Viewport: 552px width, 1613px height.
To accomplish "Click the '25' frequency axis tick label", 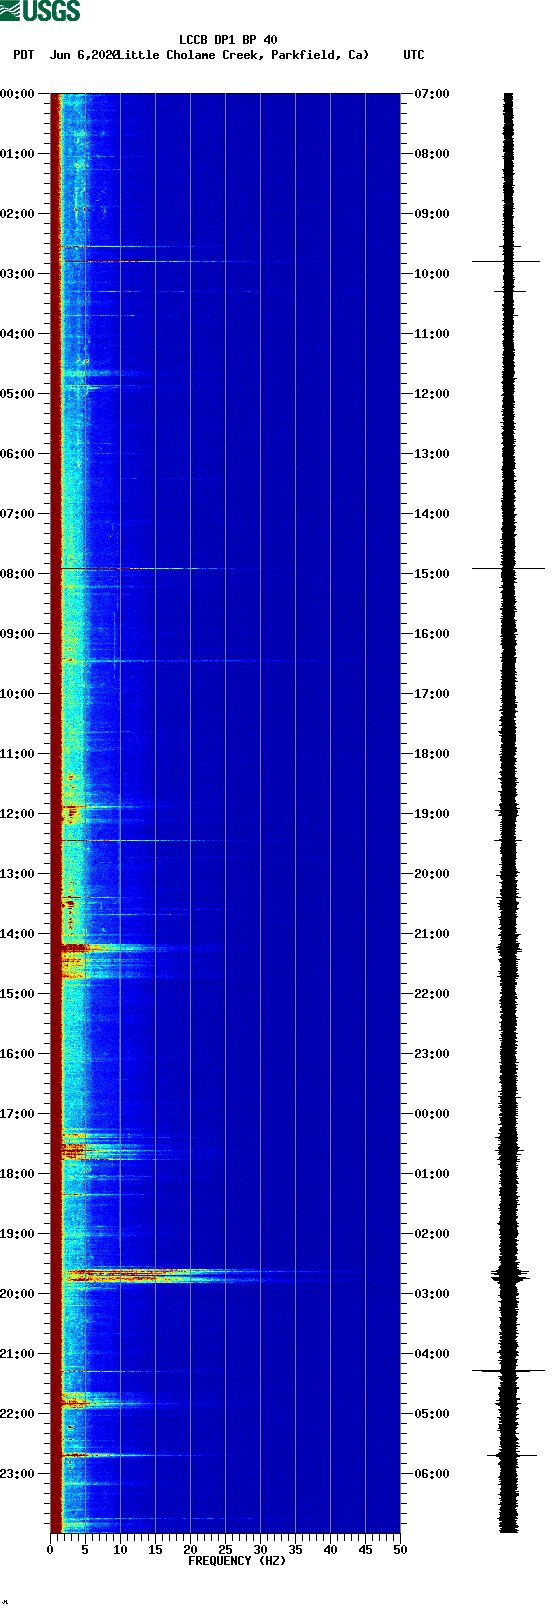I will [x=225, y=1550].
